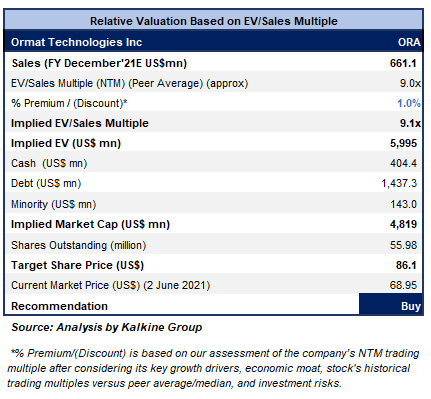Click the Premium/(Discount) footnote paragraph
The image size is (431, 399).
(213, 368)
